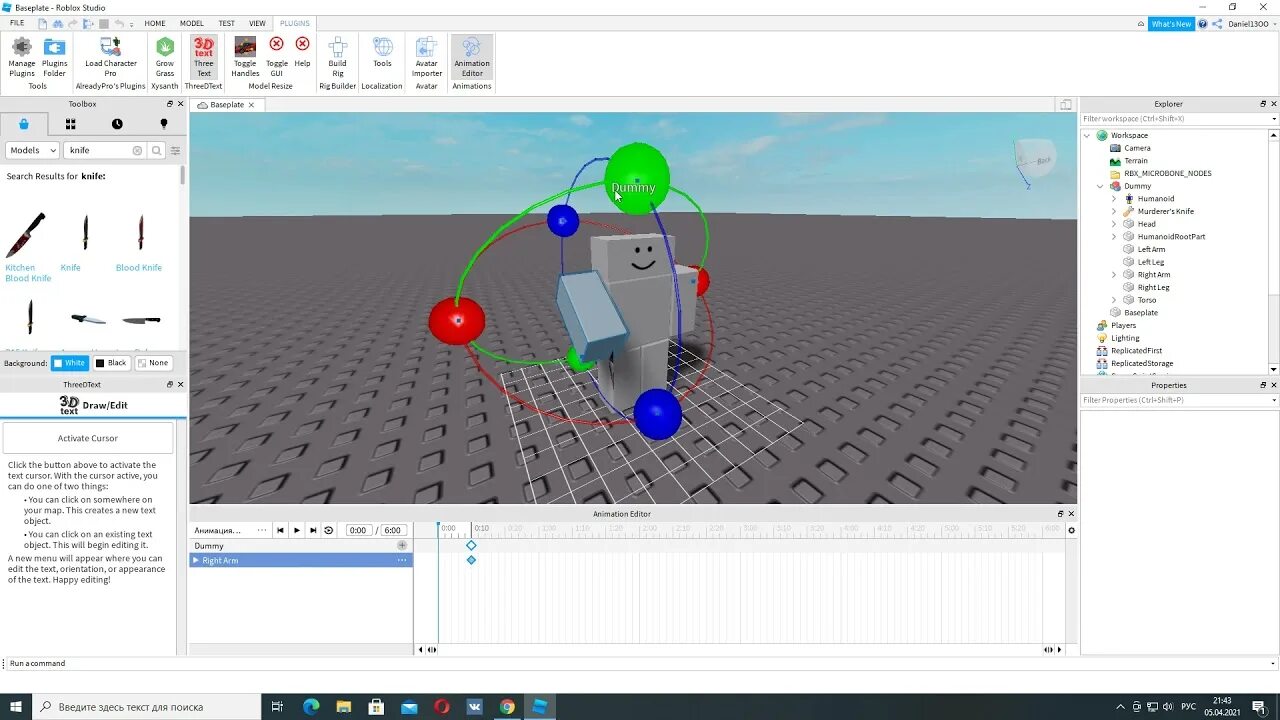Viewport: 1280px width, 720px height.
Task: Click the Windows search box
Action: tap(148, 707)
